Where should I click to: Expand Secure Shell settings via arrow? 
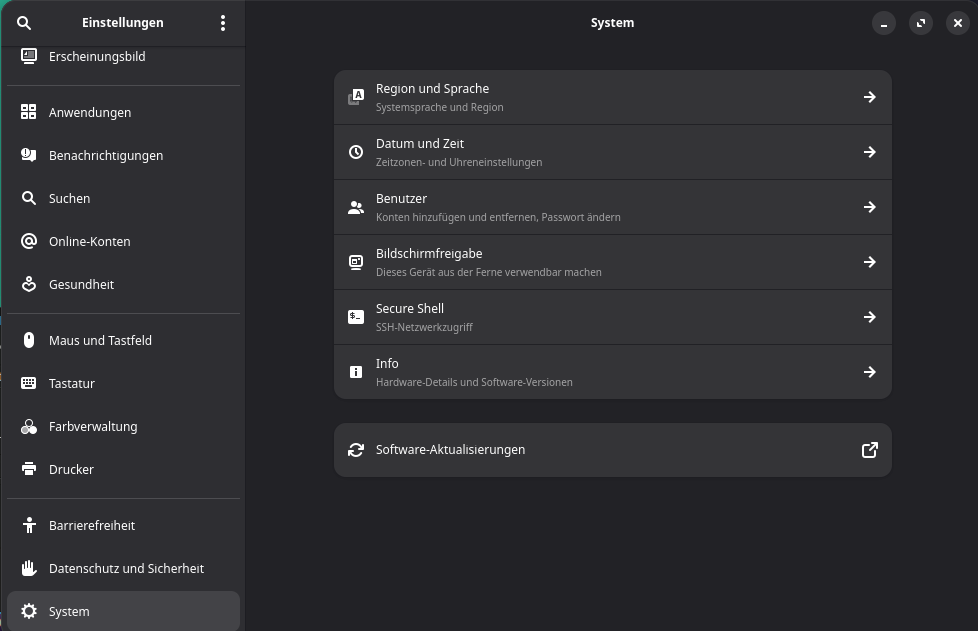tap(869, 317)
